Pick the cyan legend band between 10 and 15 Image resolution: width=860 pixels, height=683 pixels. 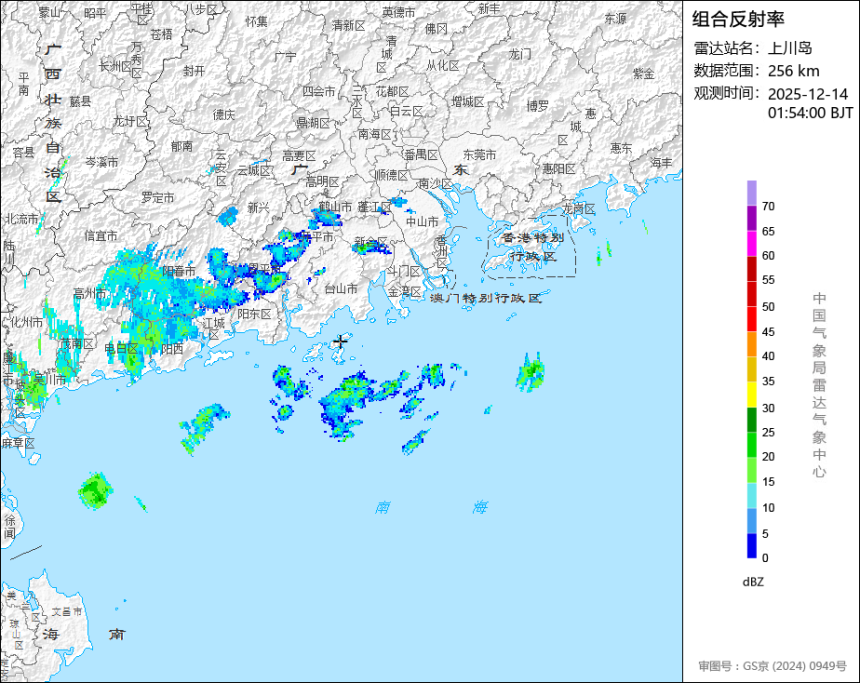point(751,496)
